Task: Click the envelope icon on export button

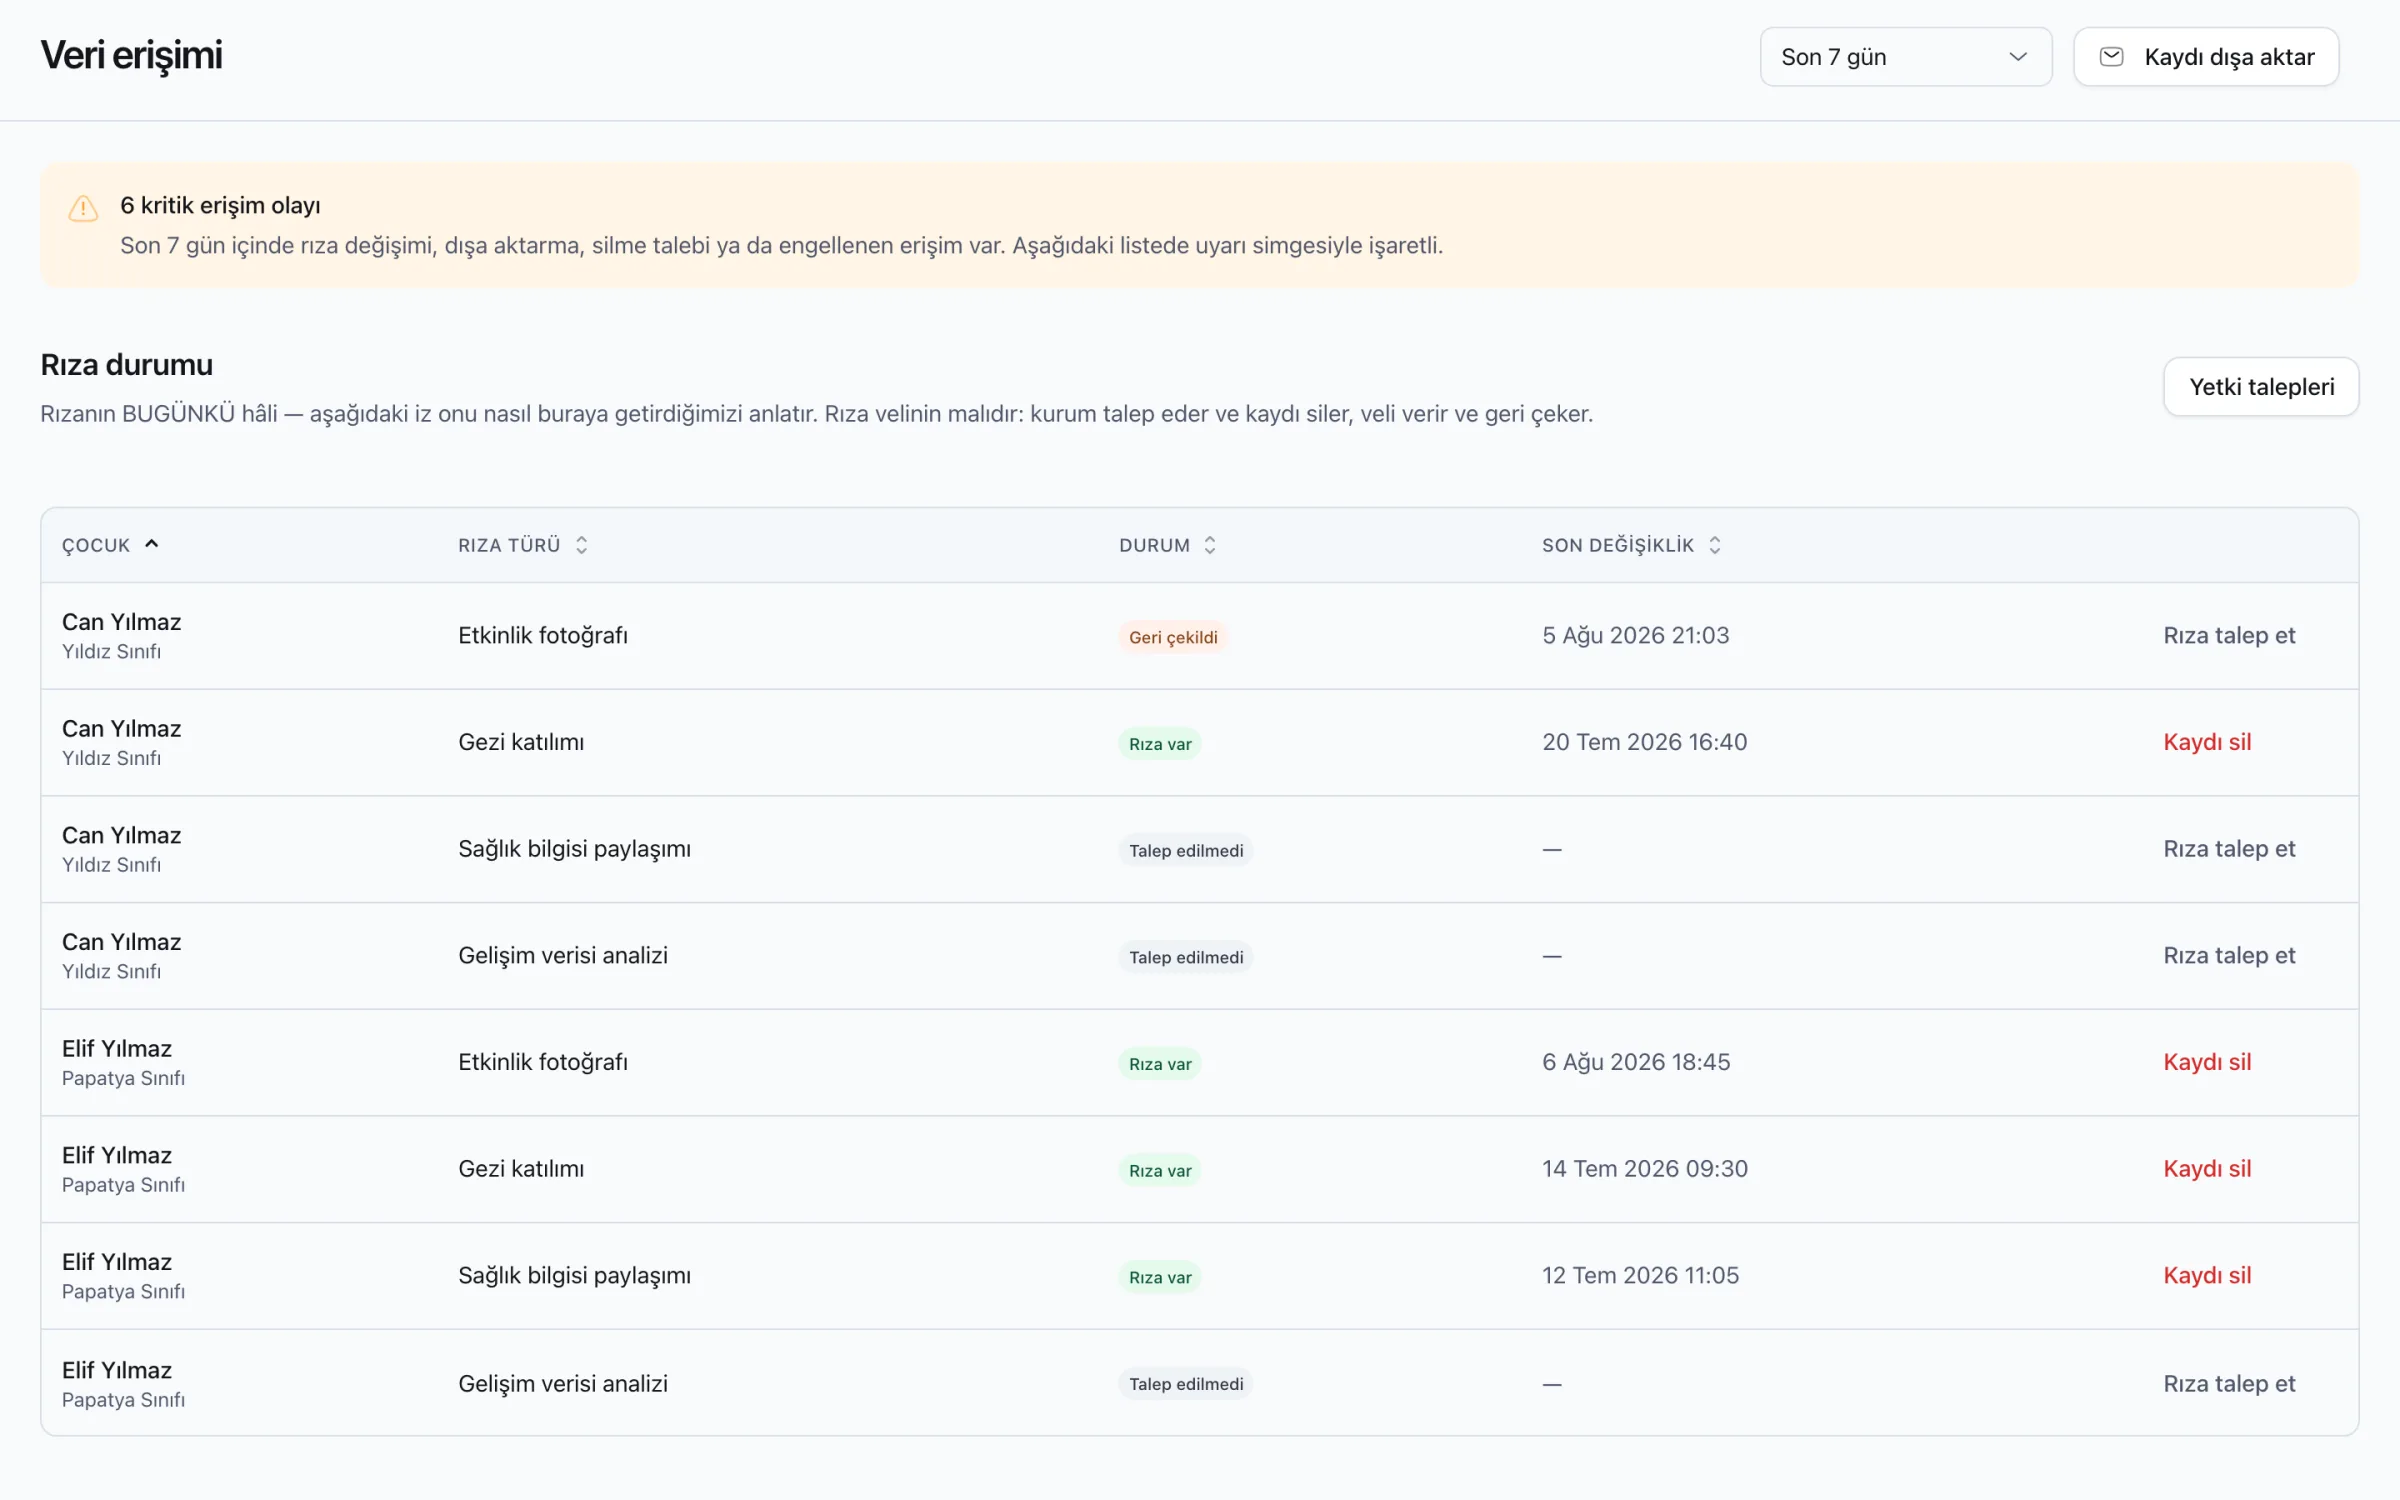Action: 2111,57
